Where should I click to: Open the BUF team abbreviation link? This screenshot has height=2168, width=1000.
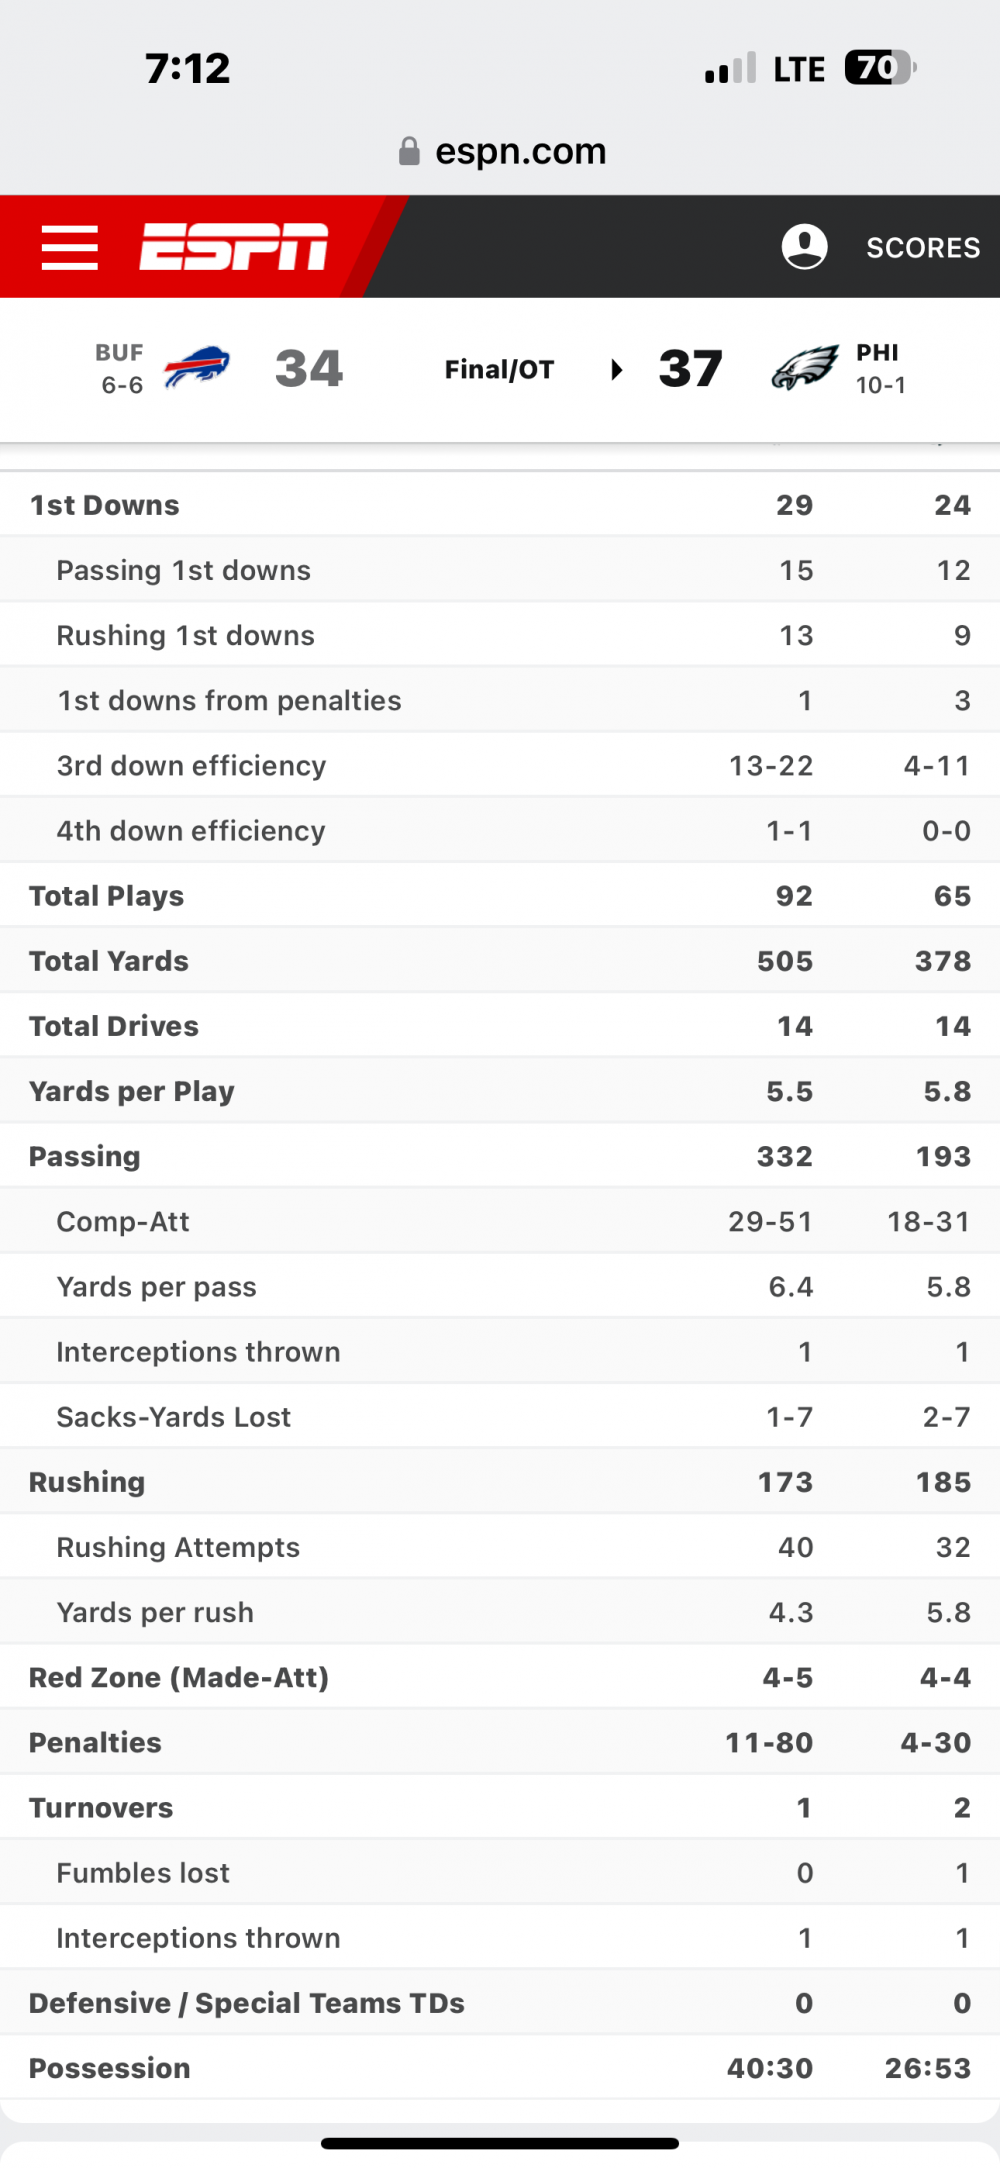pos(120,353)
